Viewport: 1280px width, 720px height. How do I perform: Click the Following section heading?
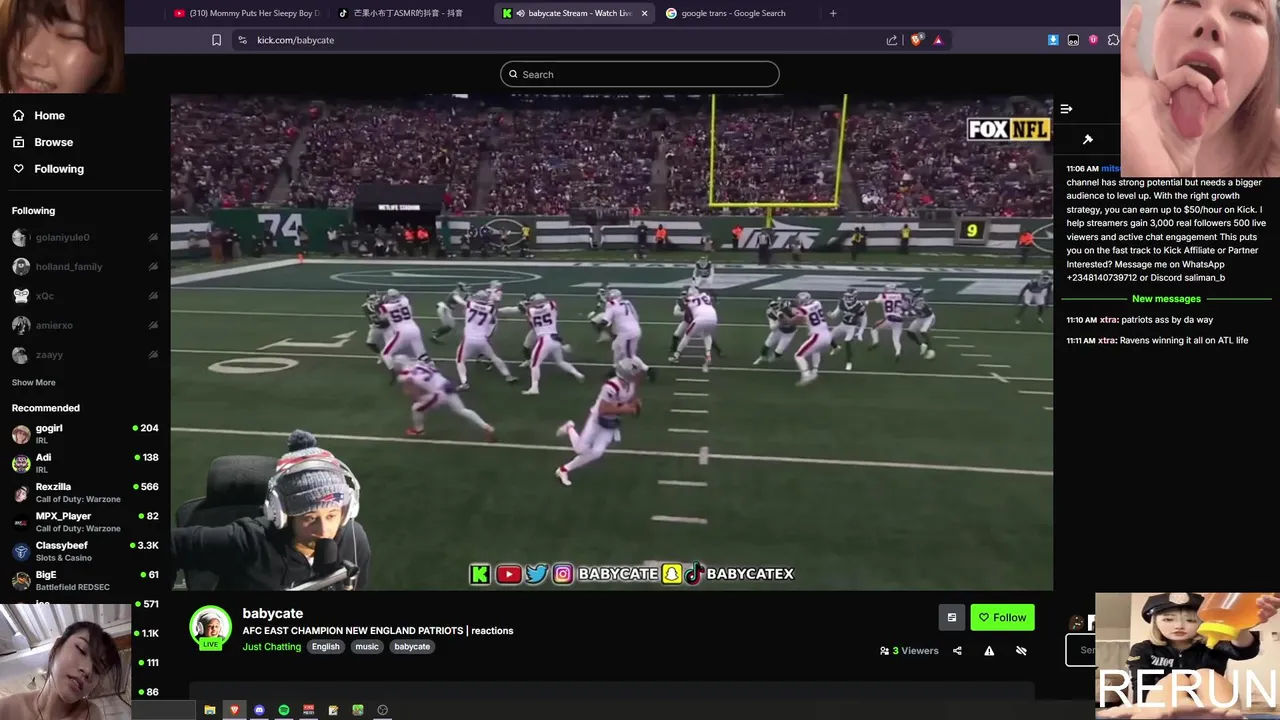click(33, 211)
